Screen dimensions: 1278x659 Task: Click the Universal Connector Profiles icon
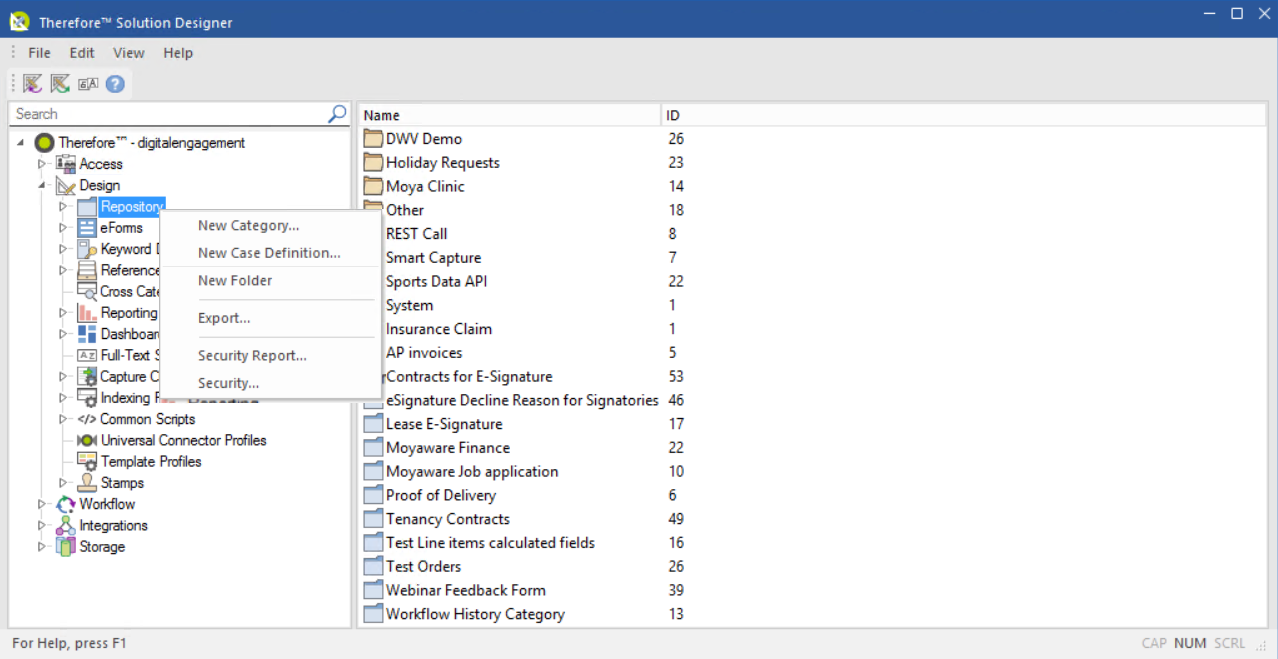(x=87, y=440)
